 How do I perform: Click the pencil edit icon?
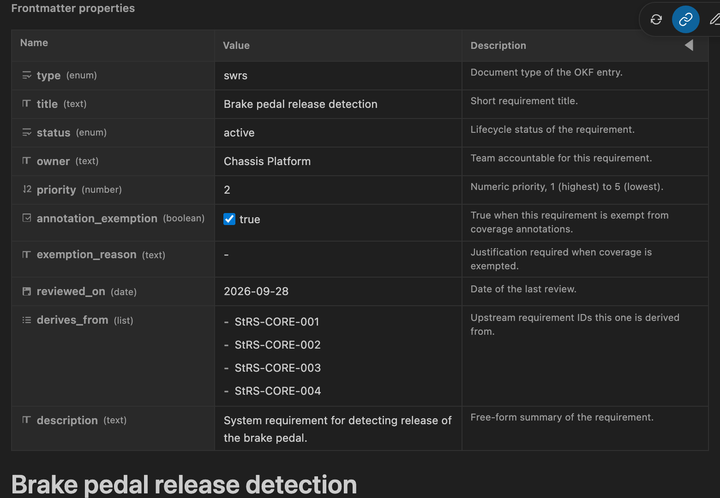[714, 19]
